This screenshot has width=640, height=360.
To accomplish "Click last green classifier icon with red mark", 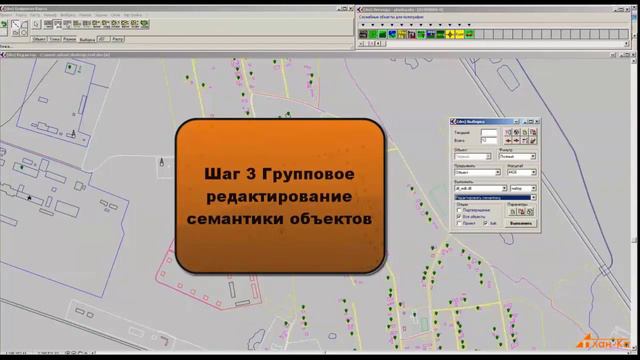I will pos(469,34).
